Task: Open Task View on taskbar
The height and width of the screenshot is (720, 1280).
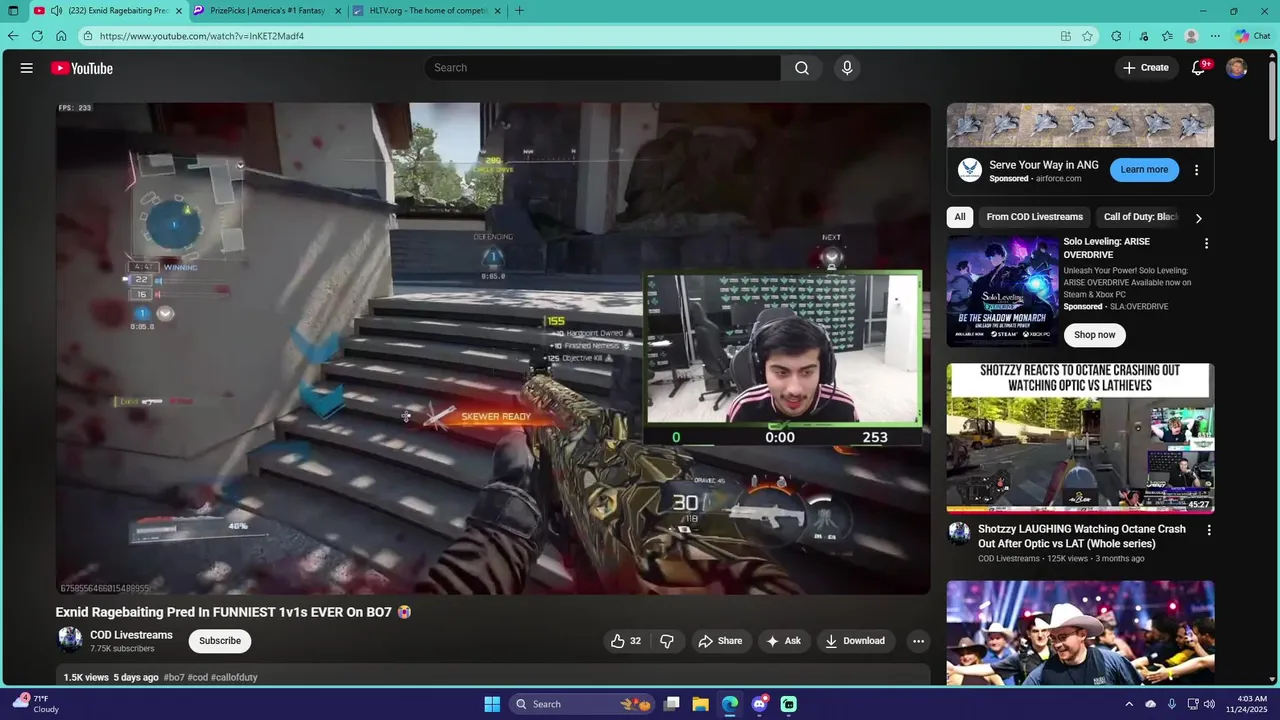Action: (x=672, y=704)
